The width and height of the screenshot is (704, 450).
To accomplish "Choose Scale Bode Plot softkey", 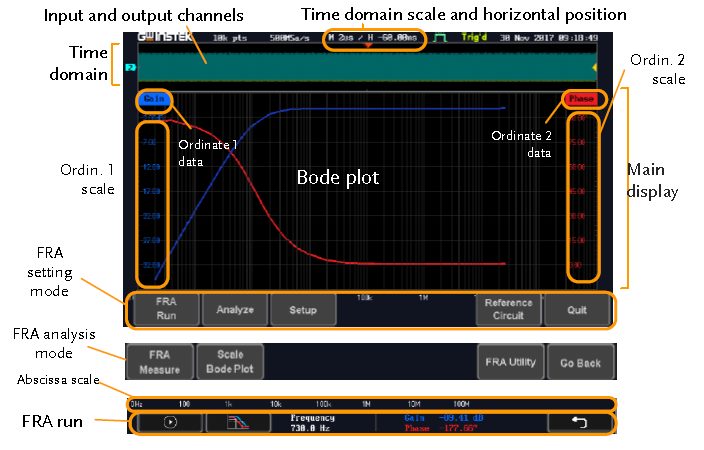I will pyautogui.click(x=229, y=361).
